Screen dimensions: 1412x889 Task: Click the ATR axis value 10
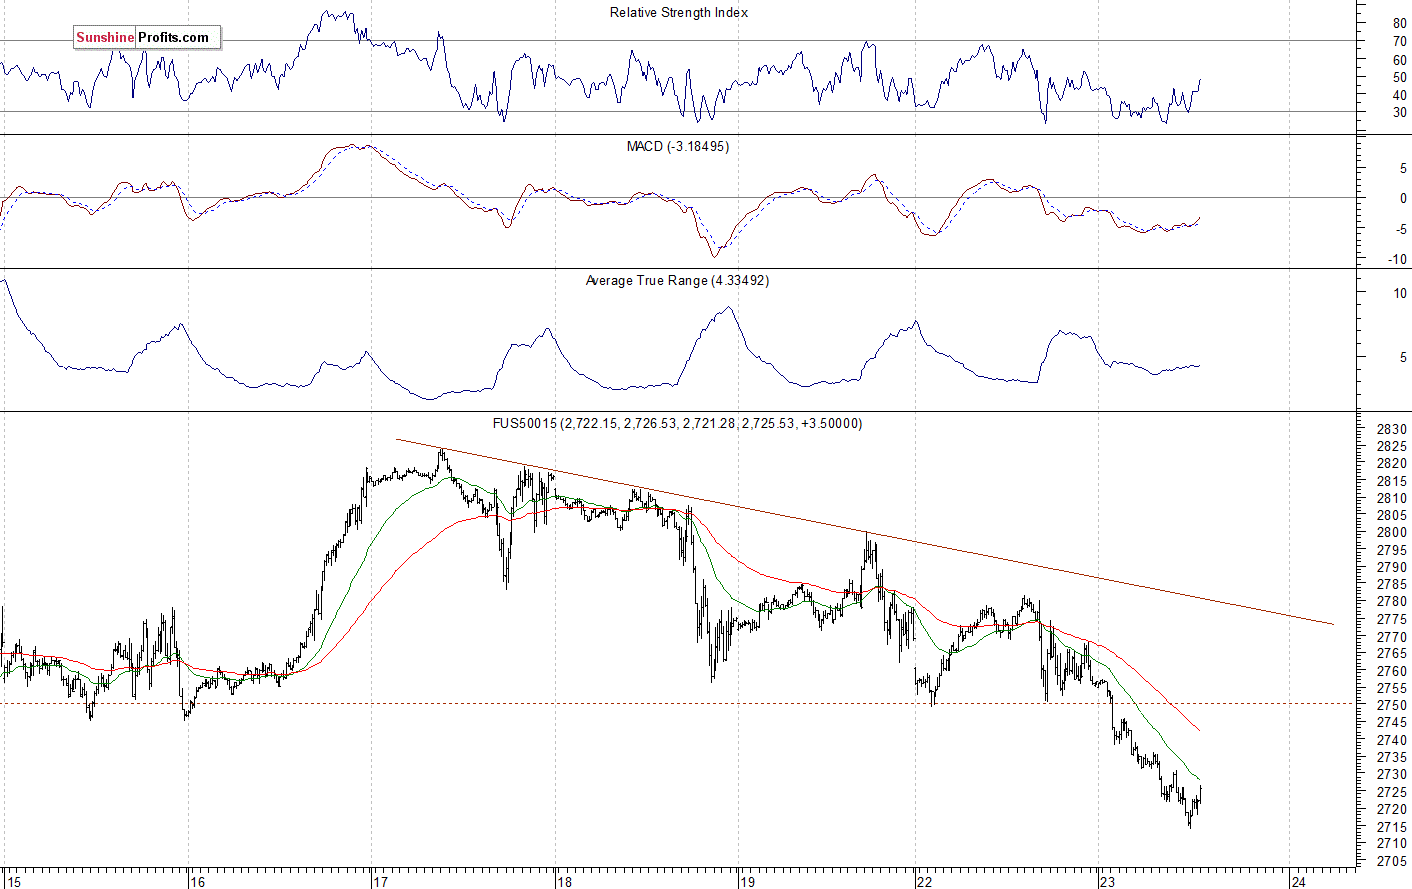point(1399,293)
